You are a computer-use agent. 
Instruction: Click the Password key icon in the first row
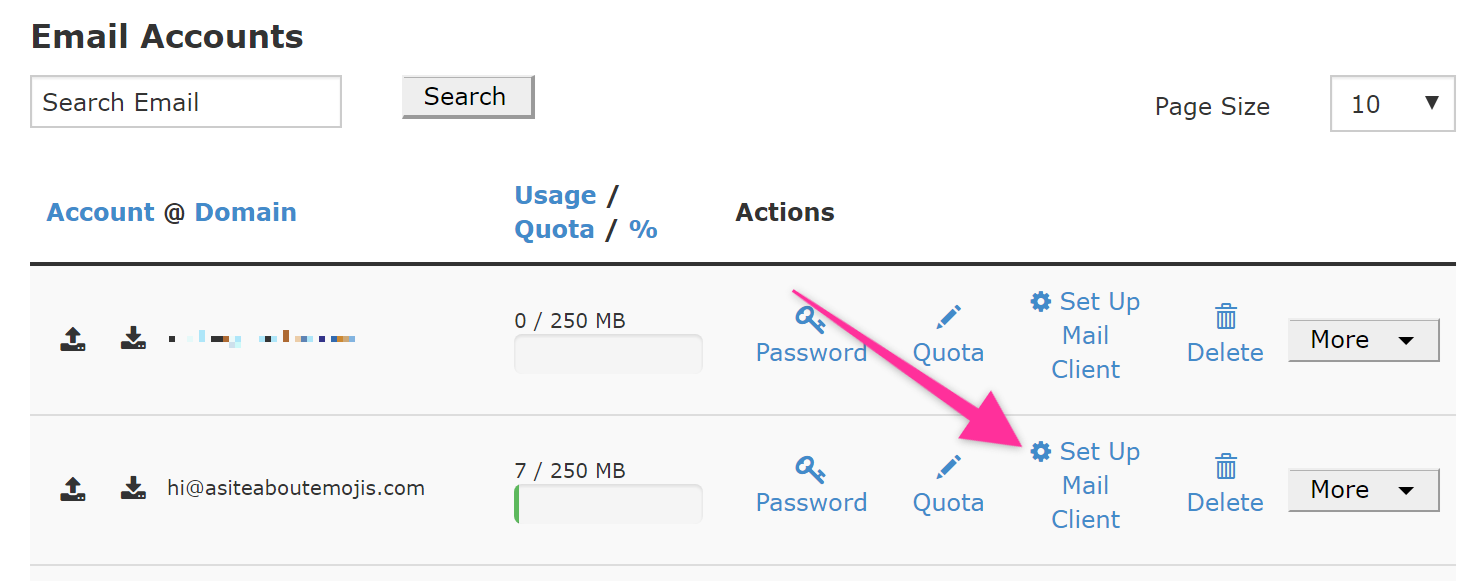(x=810, y=318)
